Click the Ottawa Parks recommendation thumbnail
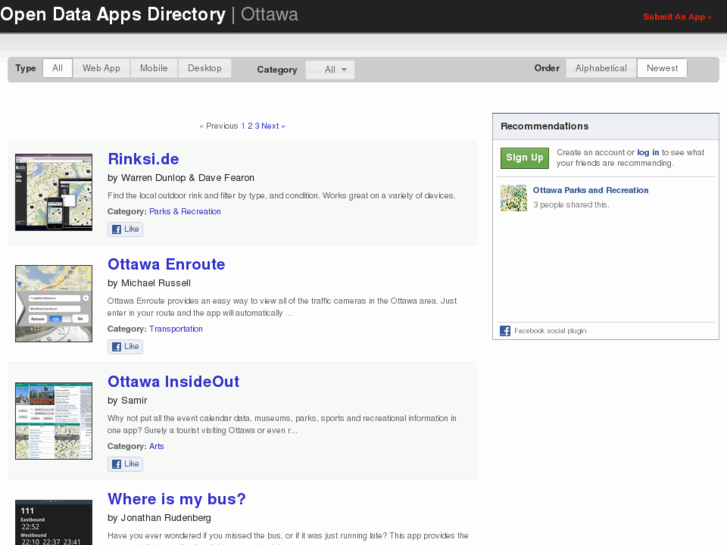The width and height of the screenshot is (727, 545). (514, 198)
